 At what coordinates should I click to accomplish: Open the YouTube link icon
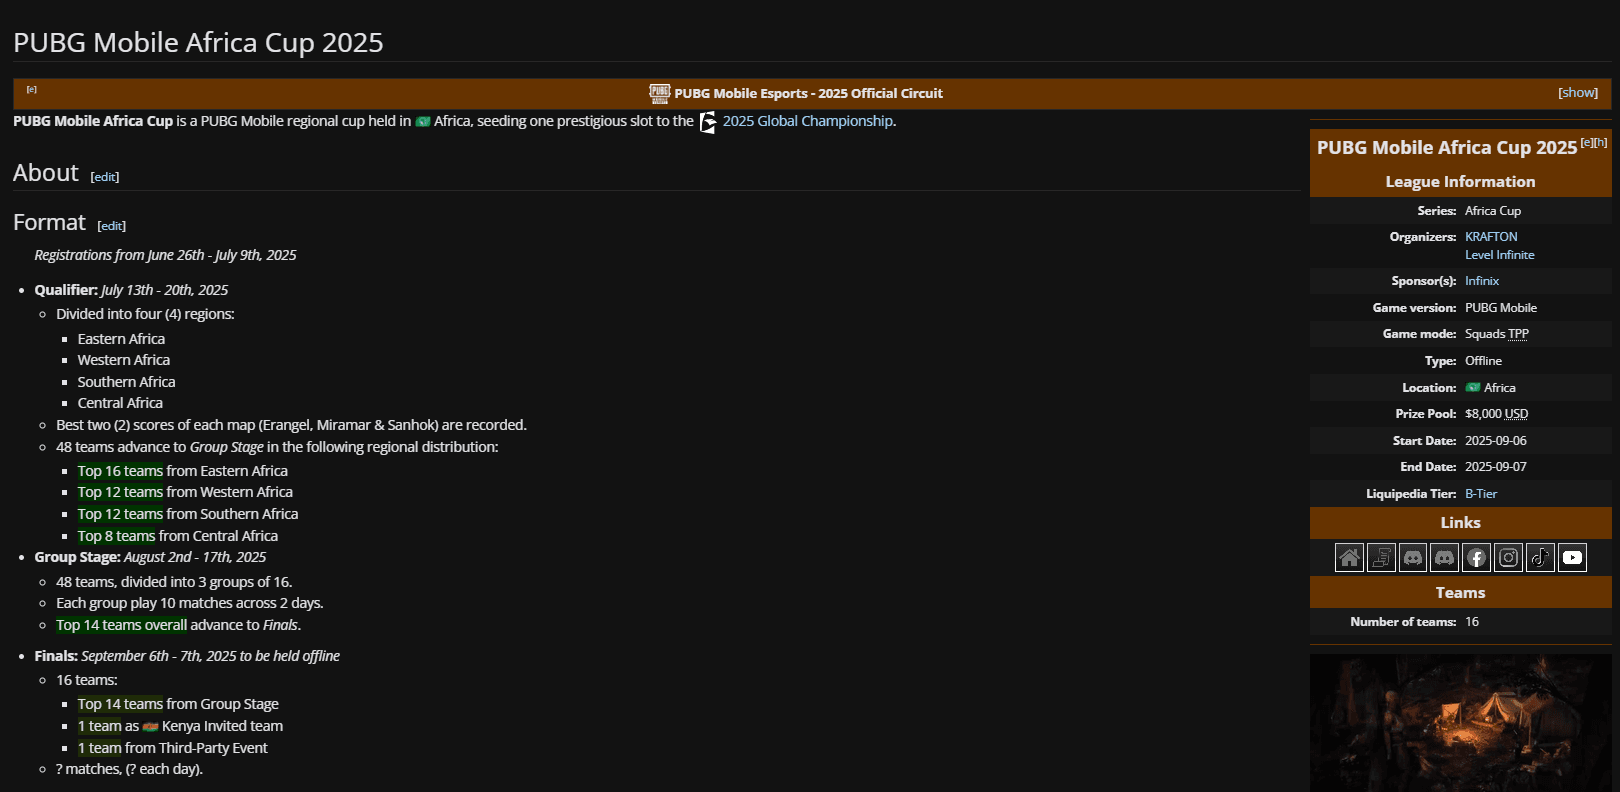(1573, 557)
